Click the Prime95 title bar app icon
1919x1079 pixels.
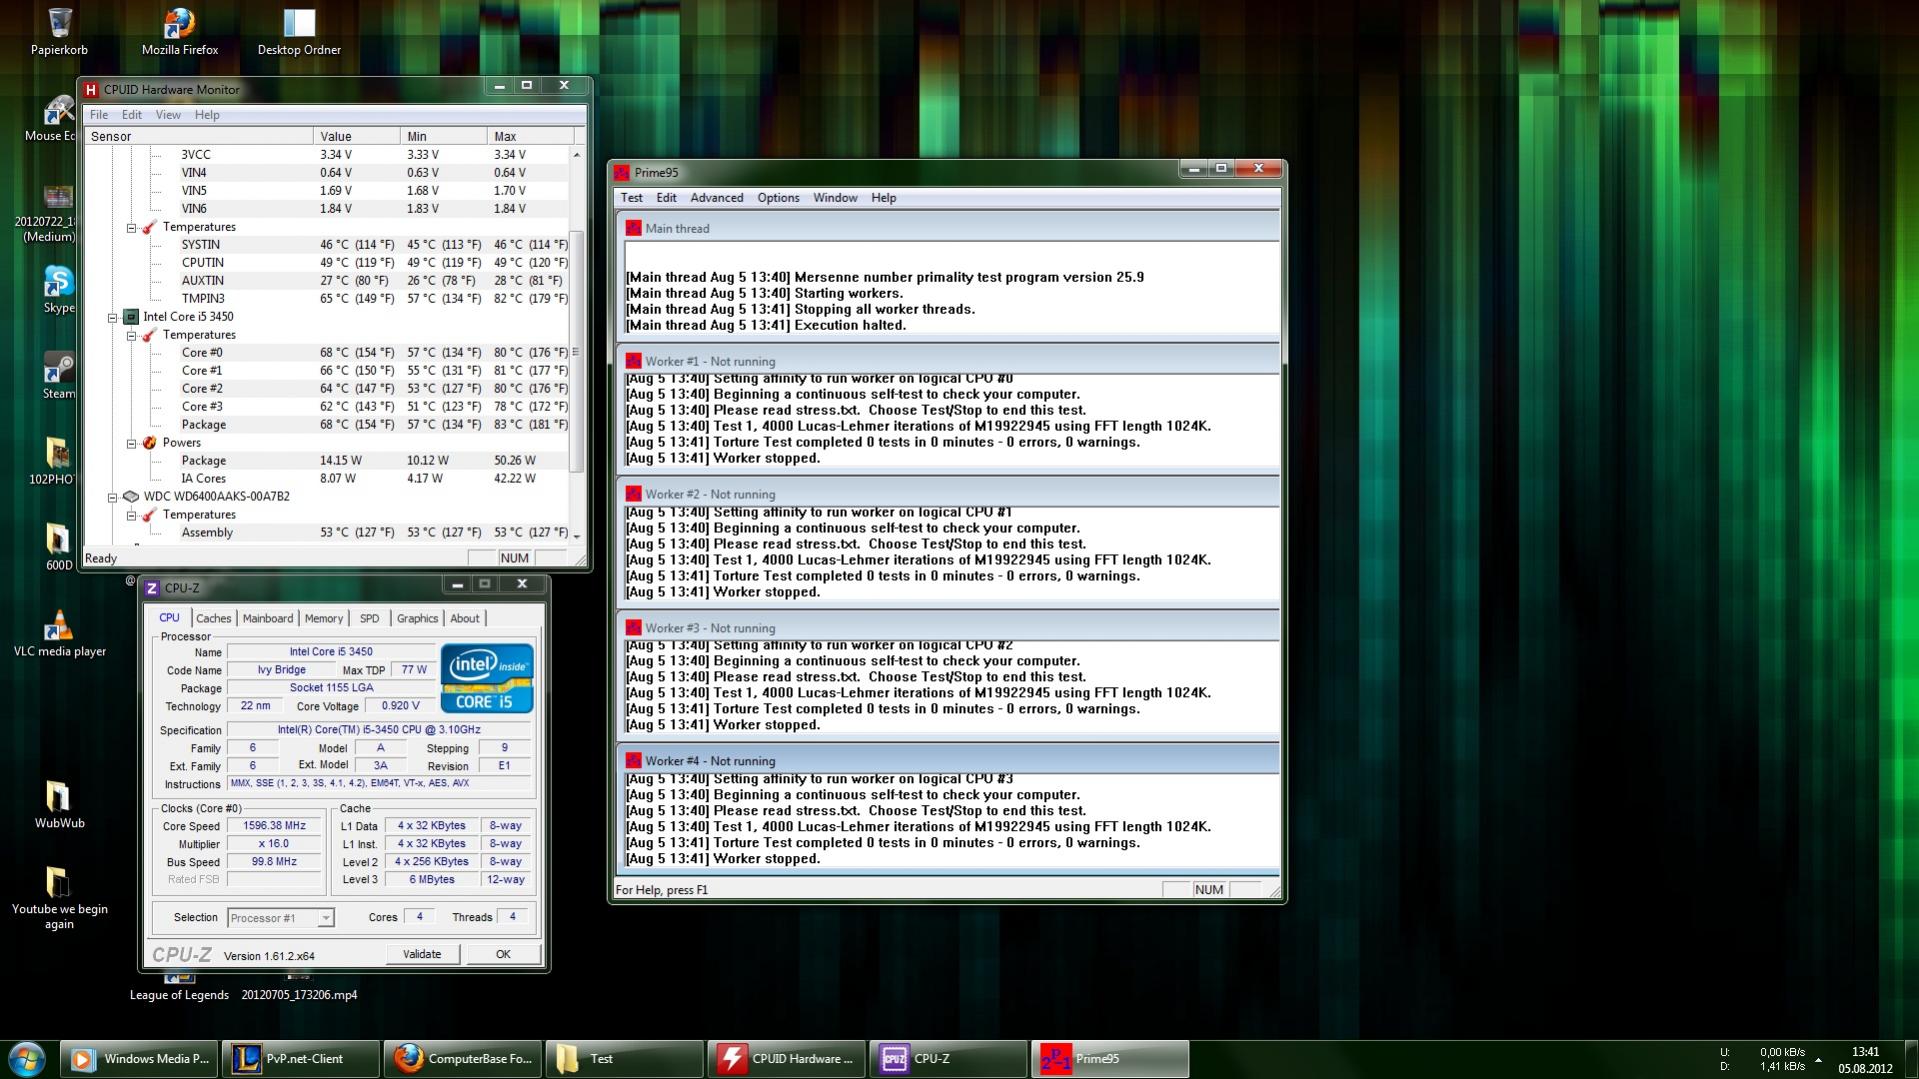coord(622,172)
